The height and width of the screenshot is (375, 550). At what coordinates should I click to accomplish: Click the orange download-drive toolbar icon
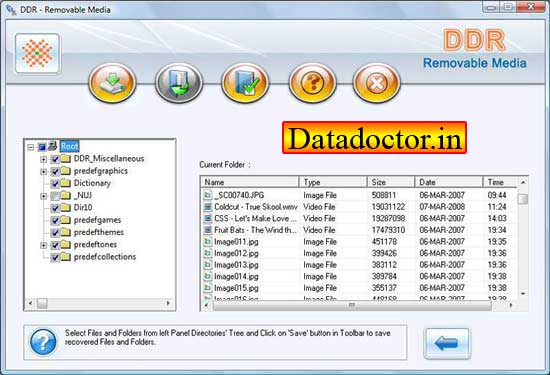[112, 83]
